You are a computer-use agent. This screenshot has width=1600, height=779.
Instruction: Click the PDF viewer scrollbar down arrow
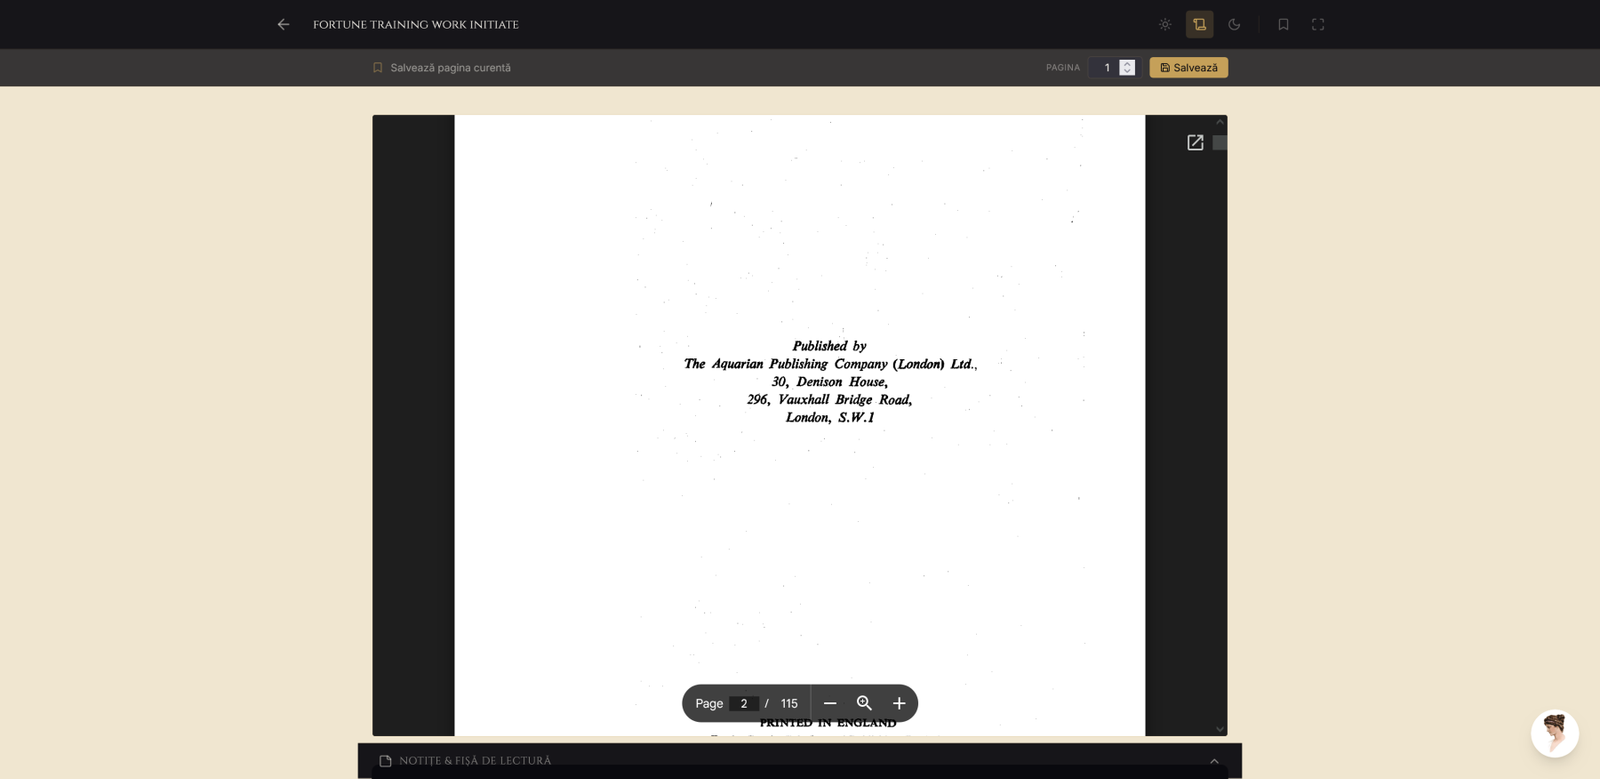tap(1220, 729)
